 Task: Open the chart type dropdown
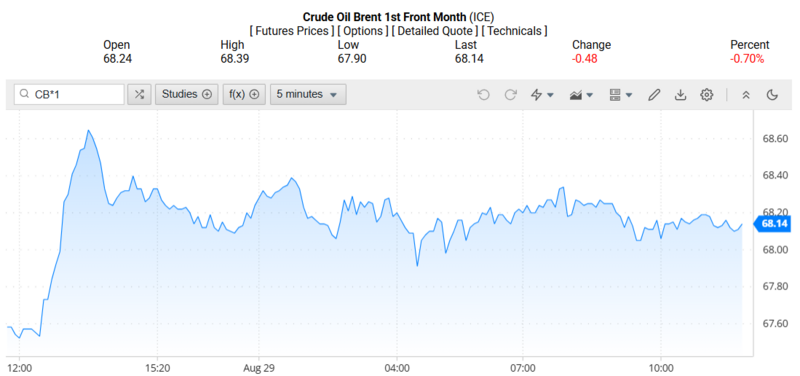pyautogui.click(x=581, y=95)
